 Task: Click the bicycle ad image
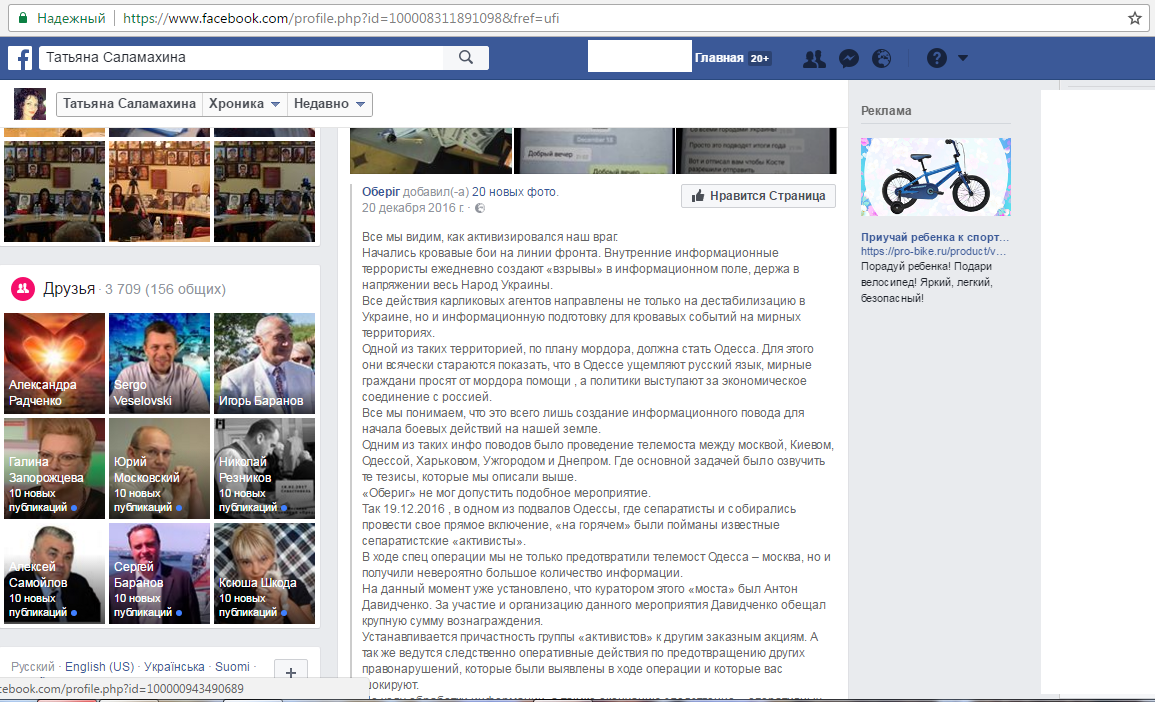point(935,177)
